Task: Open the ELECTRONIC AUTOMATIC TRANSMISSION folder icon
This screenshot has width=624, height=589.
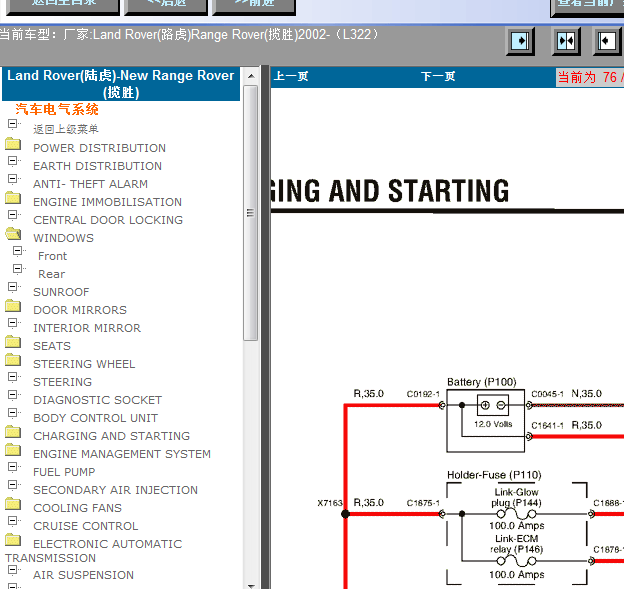Action: coord(13,540)
